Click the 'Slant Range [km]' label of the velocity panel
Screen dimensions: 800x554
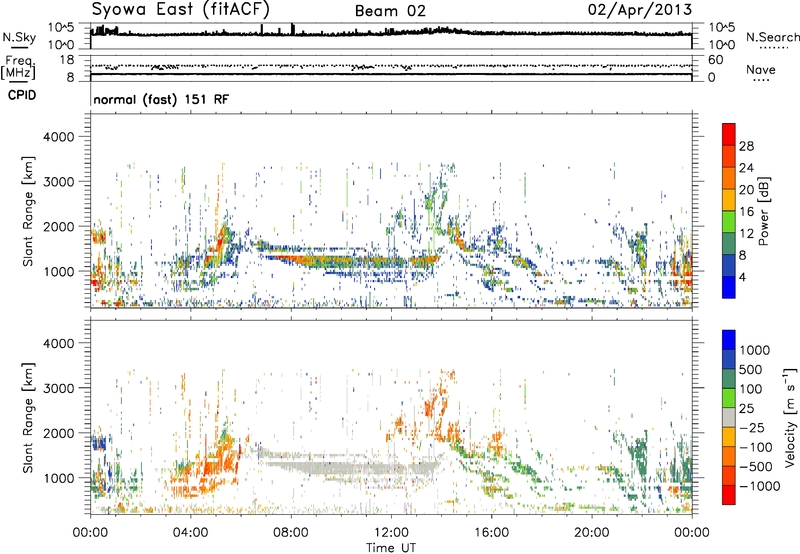(28, 418)
